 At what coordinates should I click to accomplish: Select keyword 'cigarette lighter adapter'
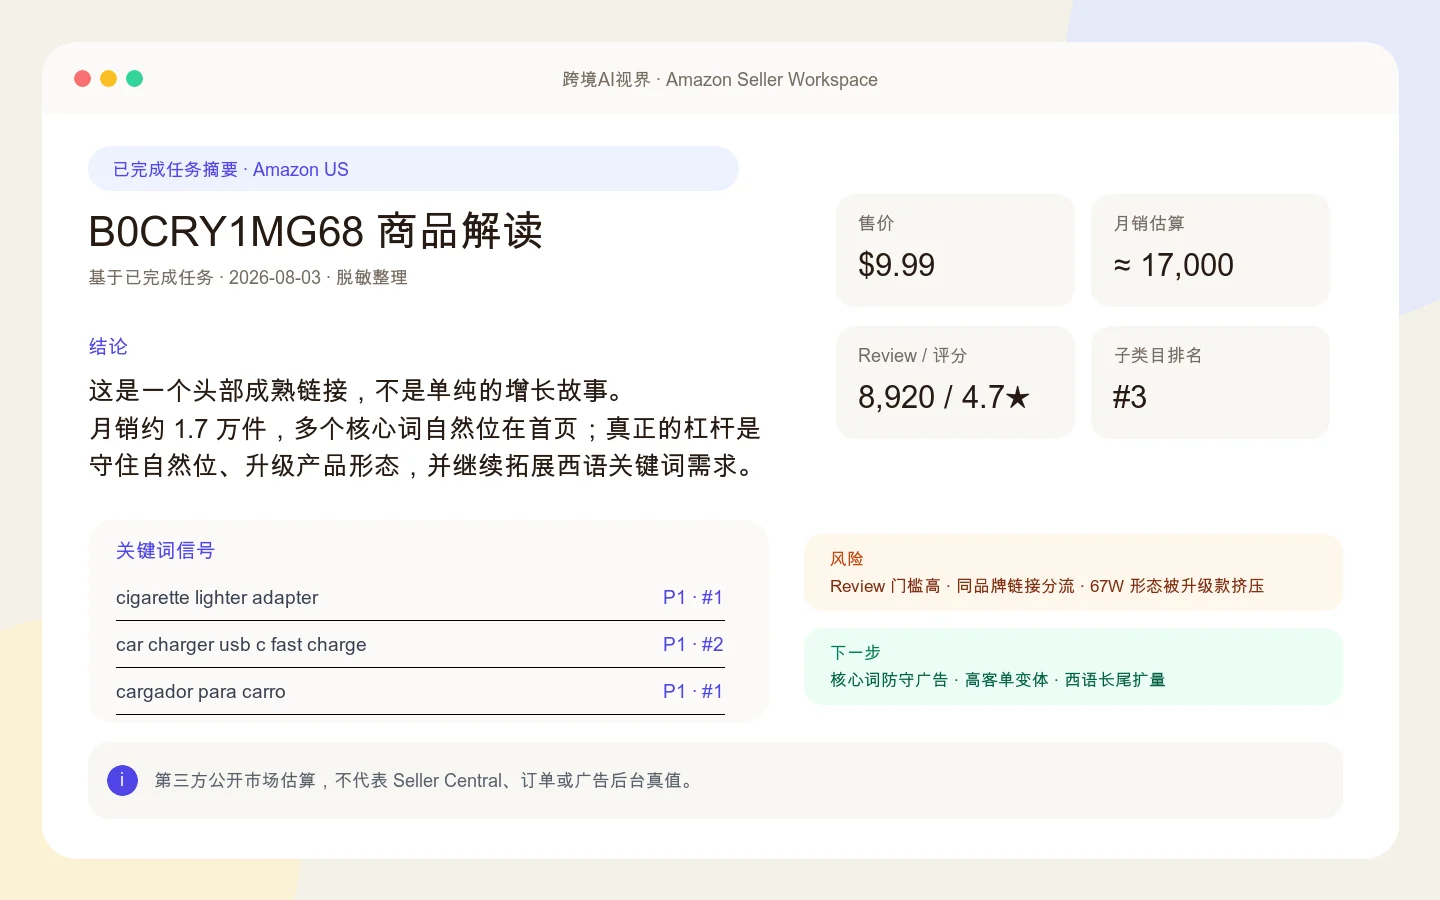tap(217, 597)
